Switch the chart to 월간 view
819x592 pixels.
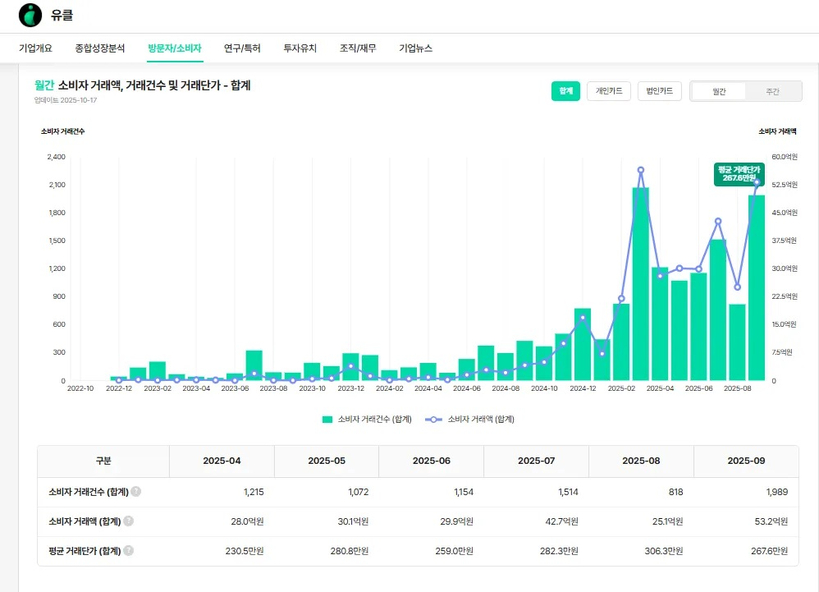point(719,91)
